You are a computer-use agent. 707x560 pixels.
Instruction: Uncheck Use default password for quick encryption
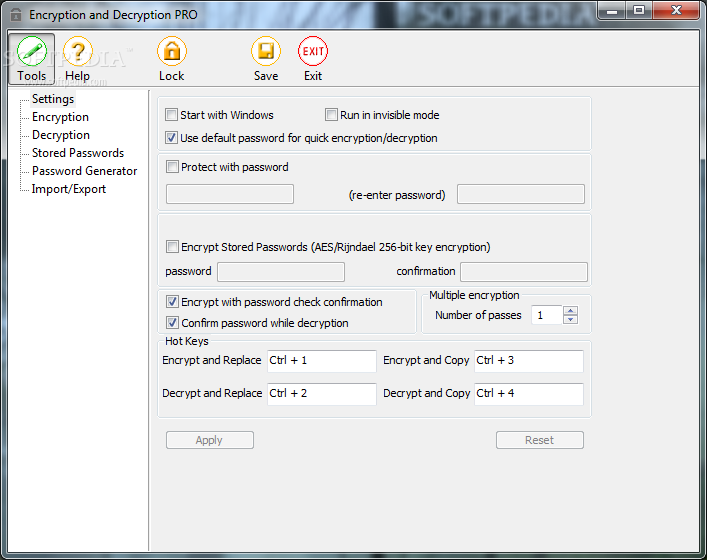click(171, 138)
